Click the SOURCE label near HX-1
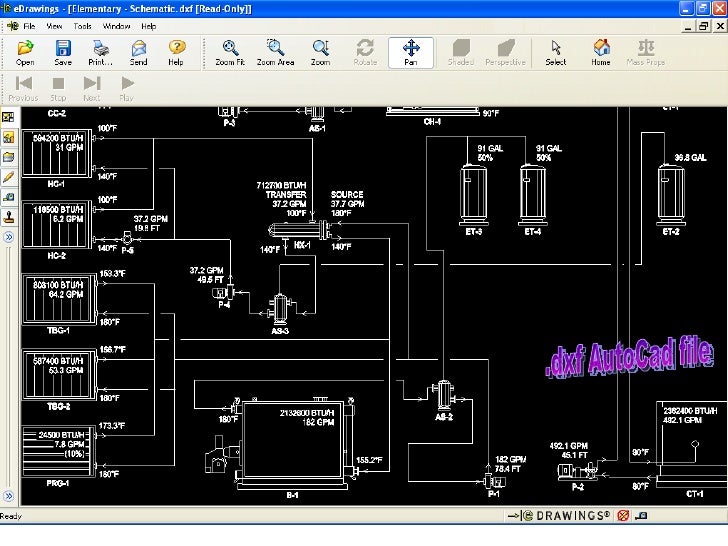 347,195
